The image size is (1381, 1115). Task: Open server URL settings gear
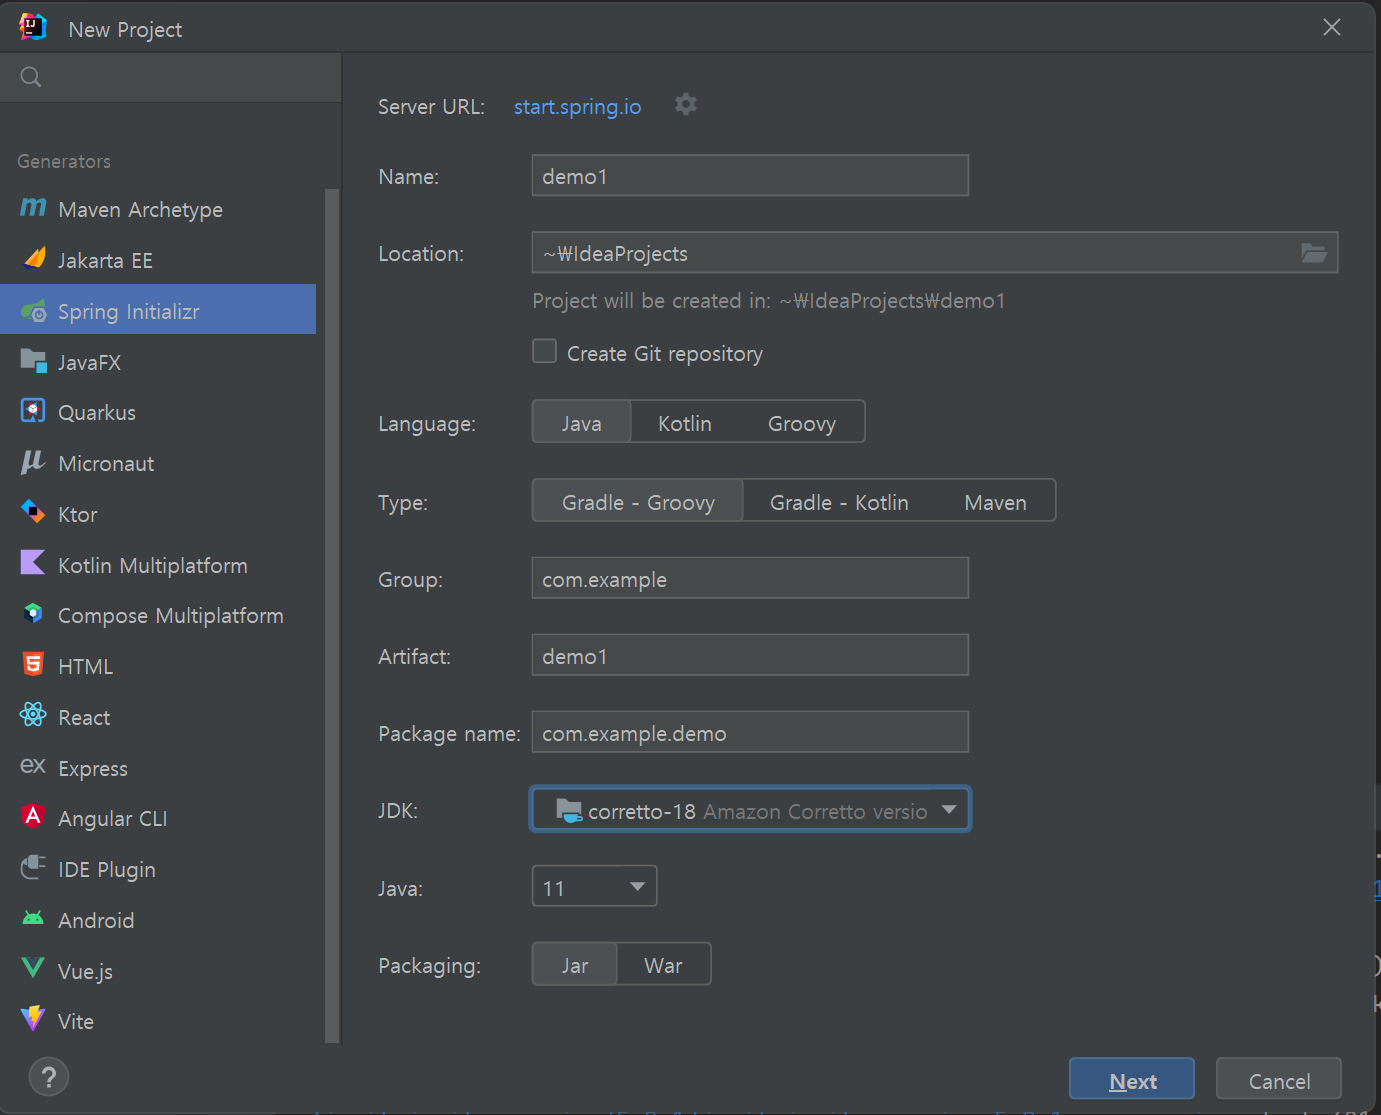click(685, 104)
